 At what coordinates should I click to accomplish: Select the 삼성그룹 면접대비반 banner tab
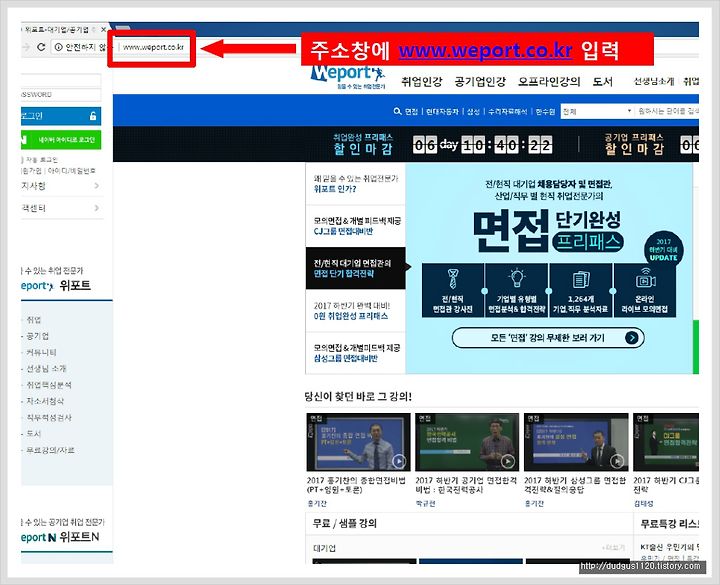coord(355,353)
